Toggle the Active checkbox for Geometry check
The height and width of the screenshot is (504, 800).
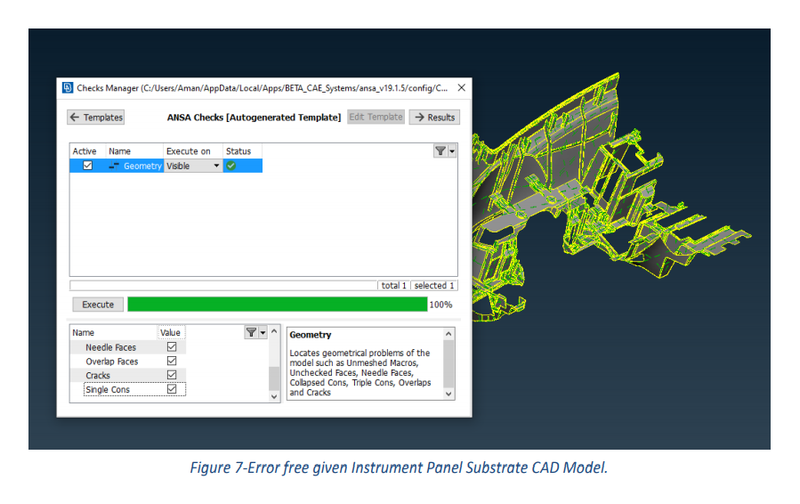pos(87,166)
